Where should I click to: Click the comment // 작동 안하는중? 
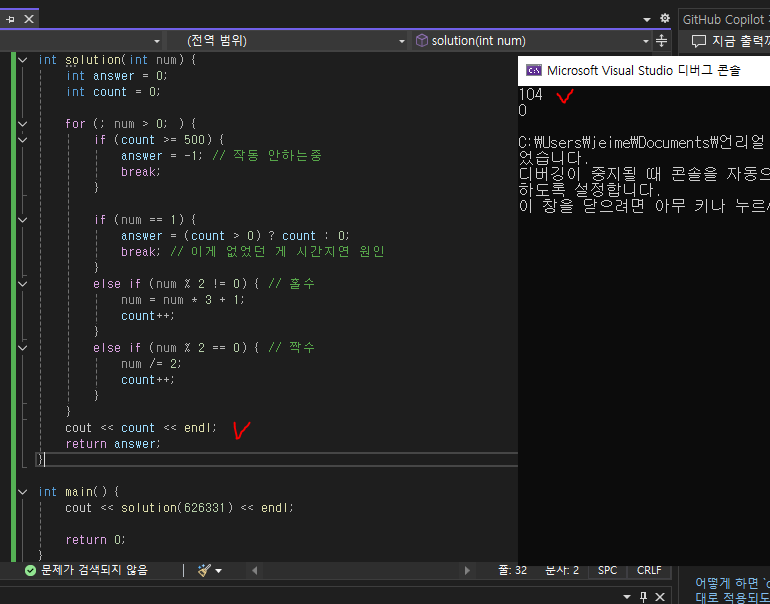pos(267,156)
